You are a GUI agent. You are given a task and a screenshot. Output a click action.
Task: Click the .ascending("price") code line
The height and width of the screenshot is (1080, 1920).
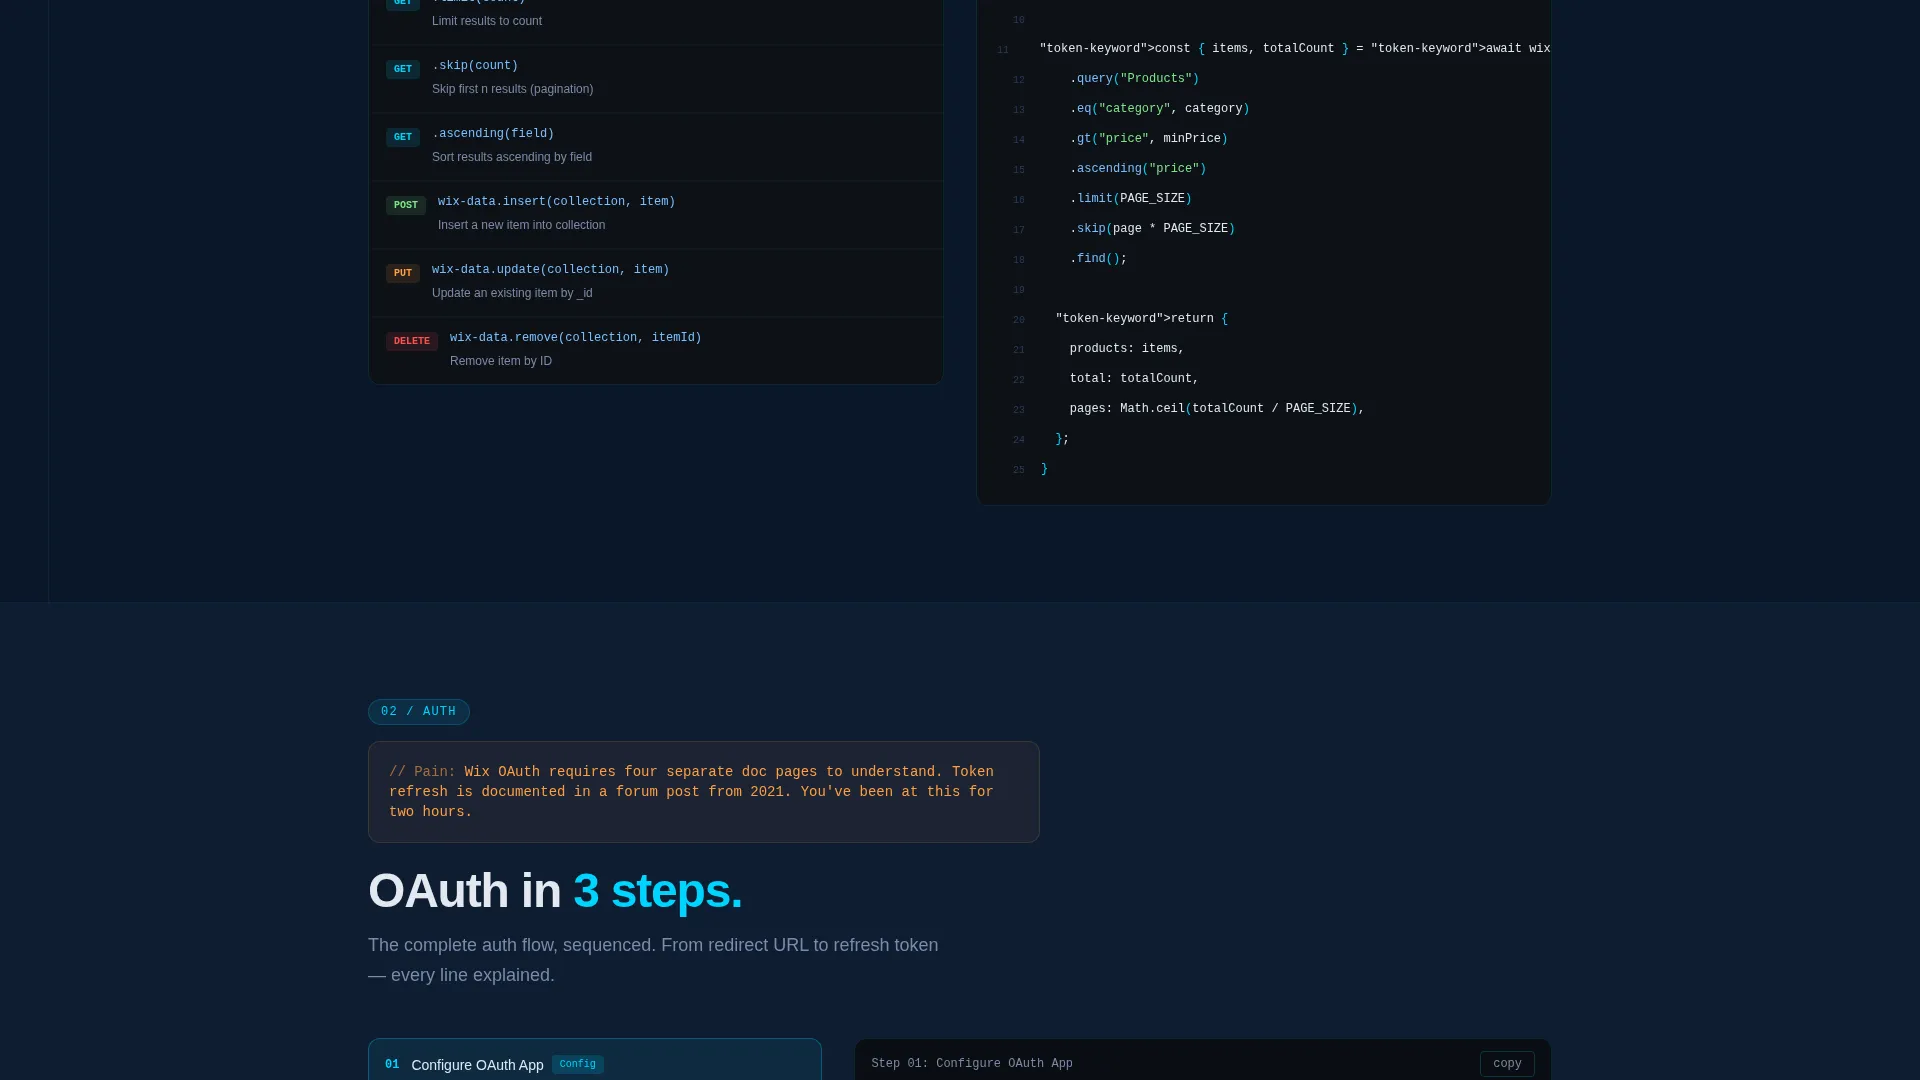(x=1138, y=169)
